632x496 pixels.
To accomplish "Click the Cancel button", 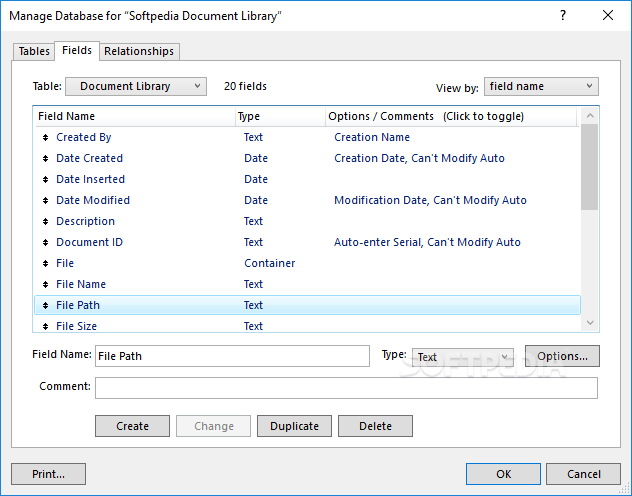I will (x=583, y=474).
